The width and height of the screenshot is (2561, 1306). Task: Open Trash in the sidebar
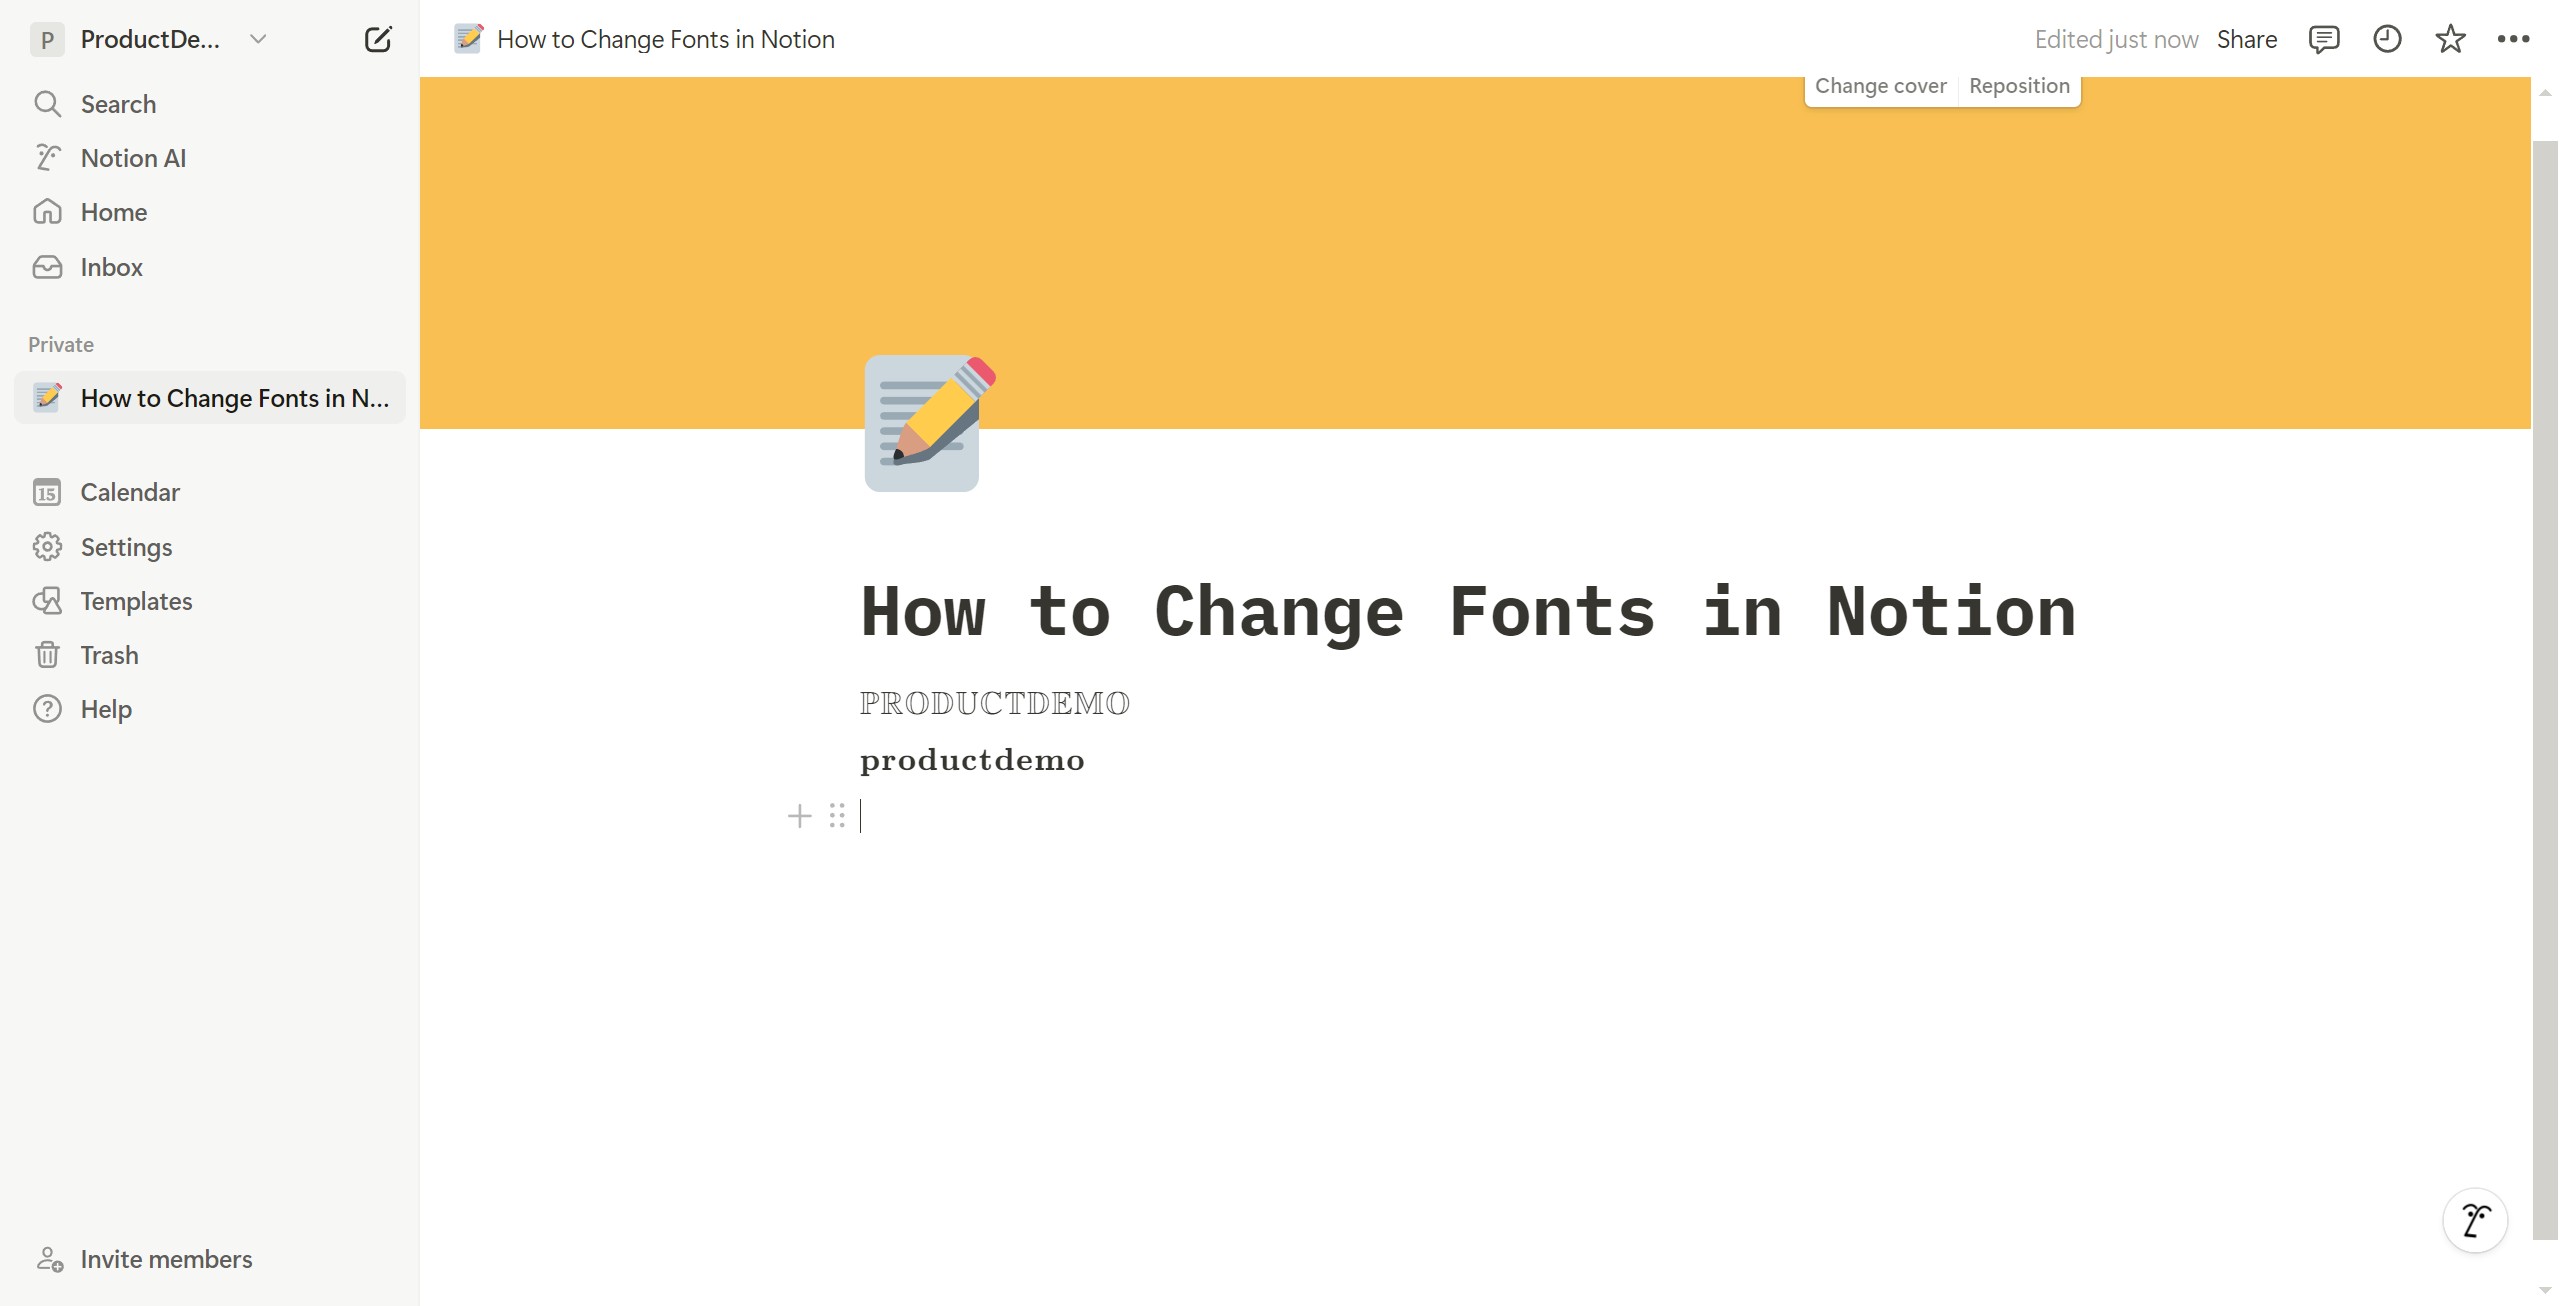point(210,655)
